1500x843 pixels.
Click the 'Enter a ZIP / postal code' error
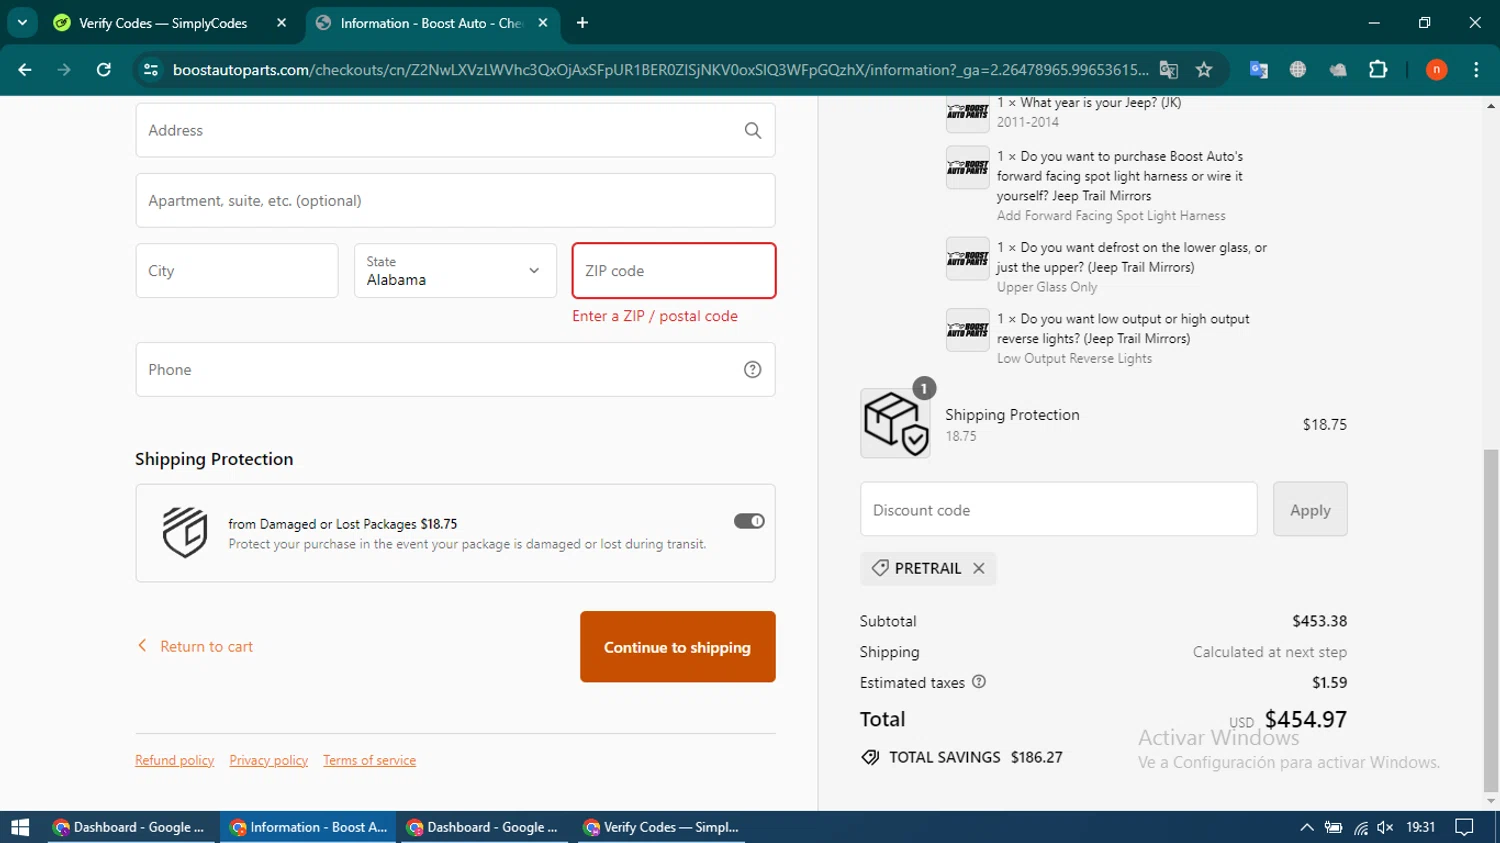coord(655,316)
